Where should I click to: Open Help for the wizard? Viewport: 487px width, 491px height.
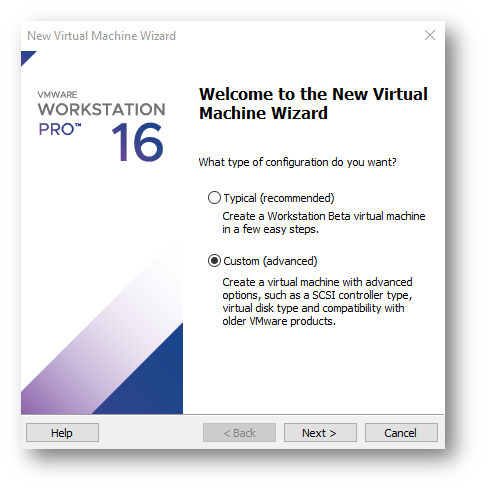[62, 433]
